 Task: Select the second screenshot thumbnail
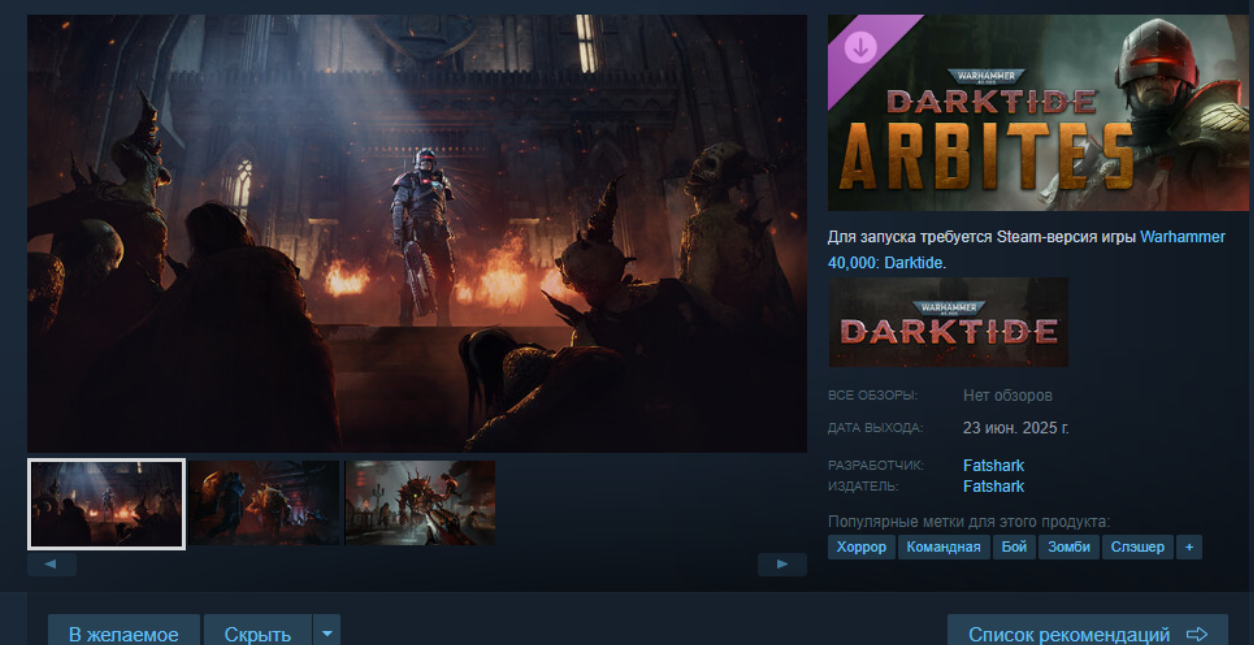(x=265, y=503)
